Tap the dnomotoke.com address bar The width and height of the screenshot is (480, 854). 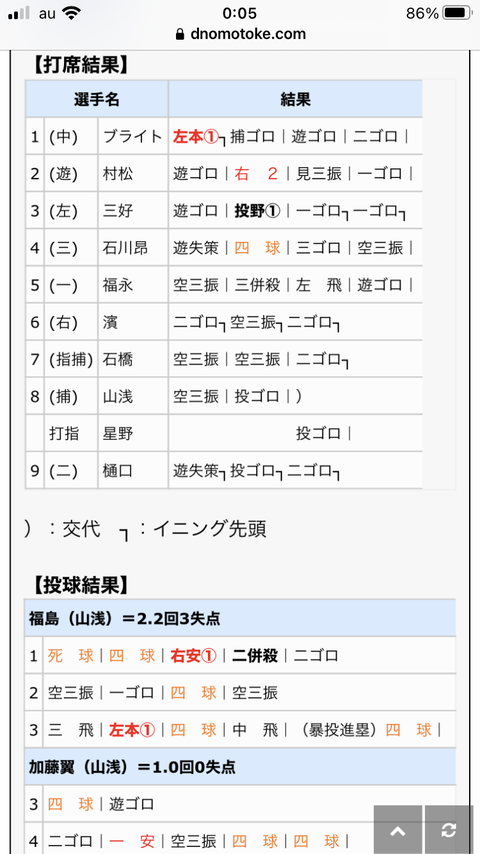tap(240, 34)
